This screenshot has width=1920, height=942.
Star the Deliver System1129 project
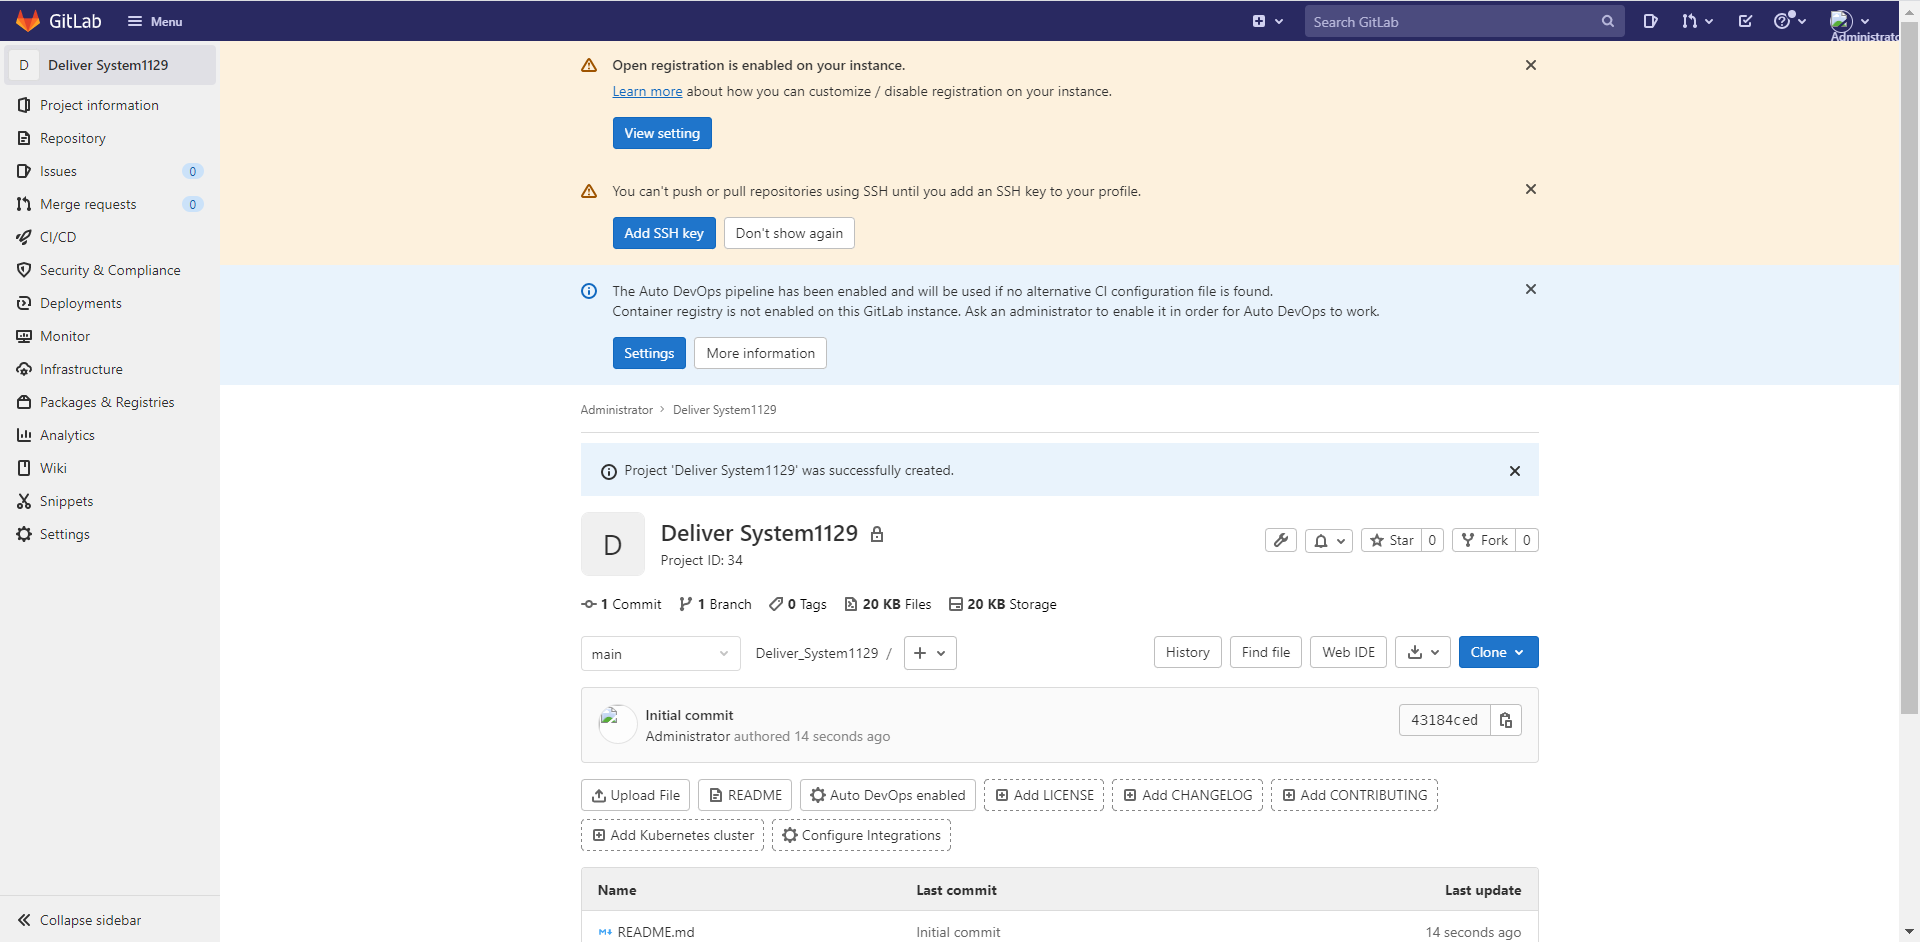coord(1391,540)
